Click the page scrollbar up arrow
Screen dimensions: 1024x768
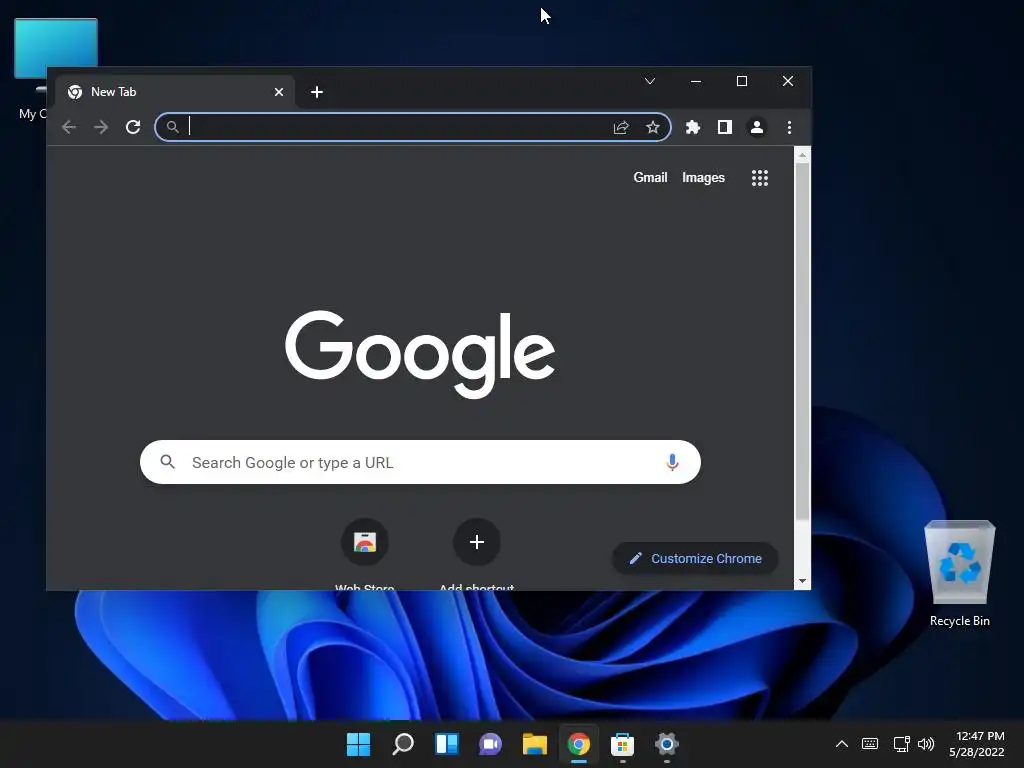tap(802, 155)
